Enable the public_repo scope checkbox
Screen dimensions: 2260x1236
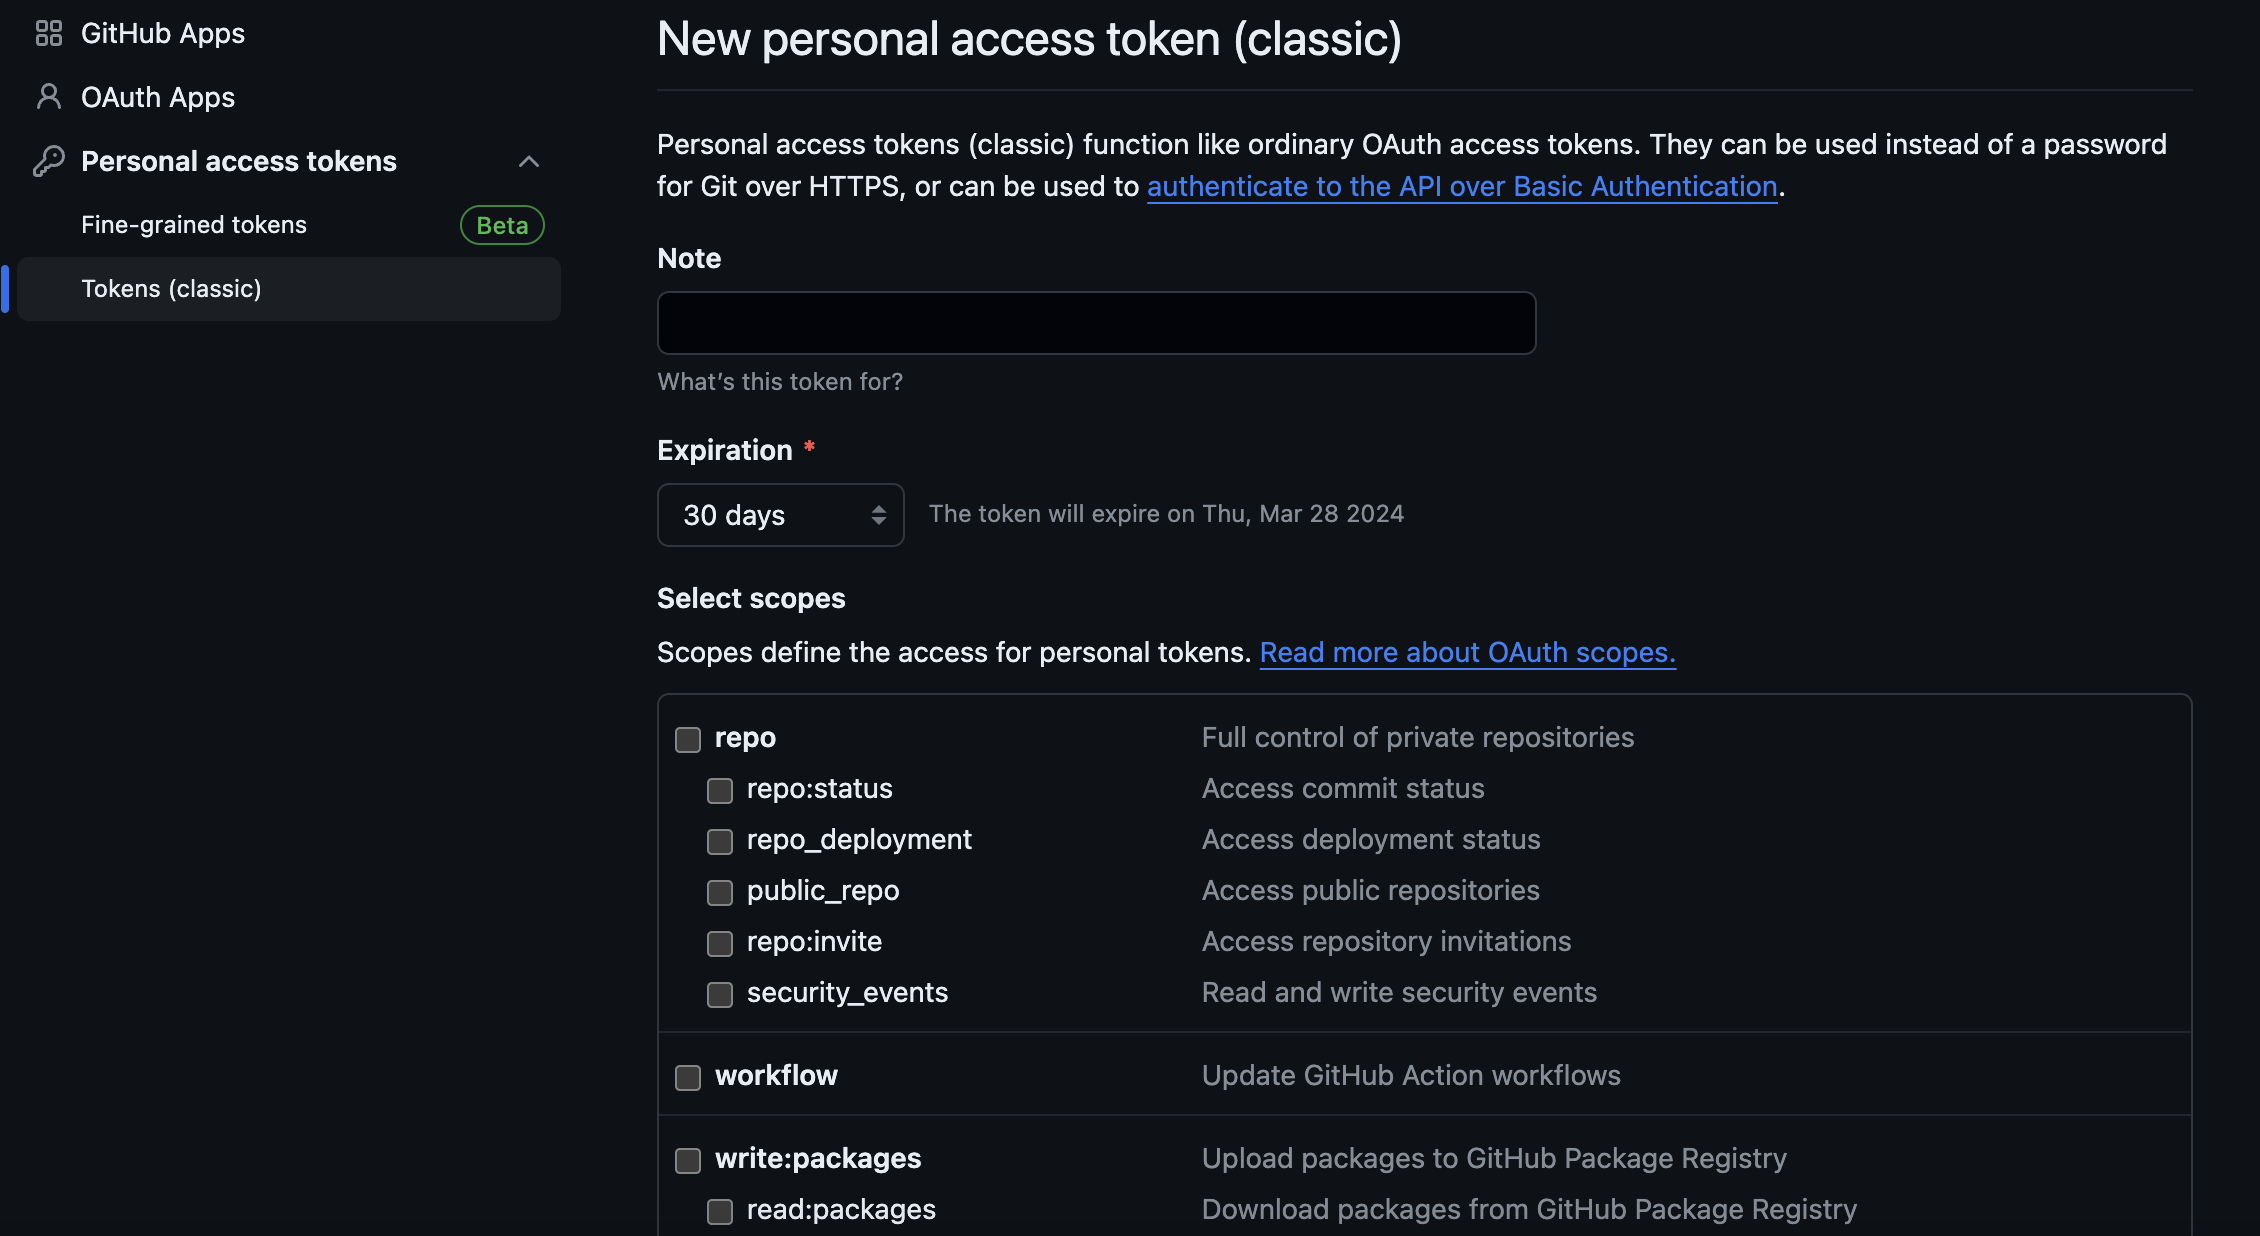[720, 893]
